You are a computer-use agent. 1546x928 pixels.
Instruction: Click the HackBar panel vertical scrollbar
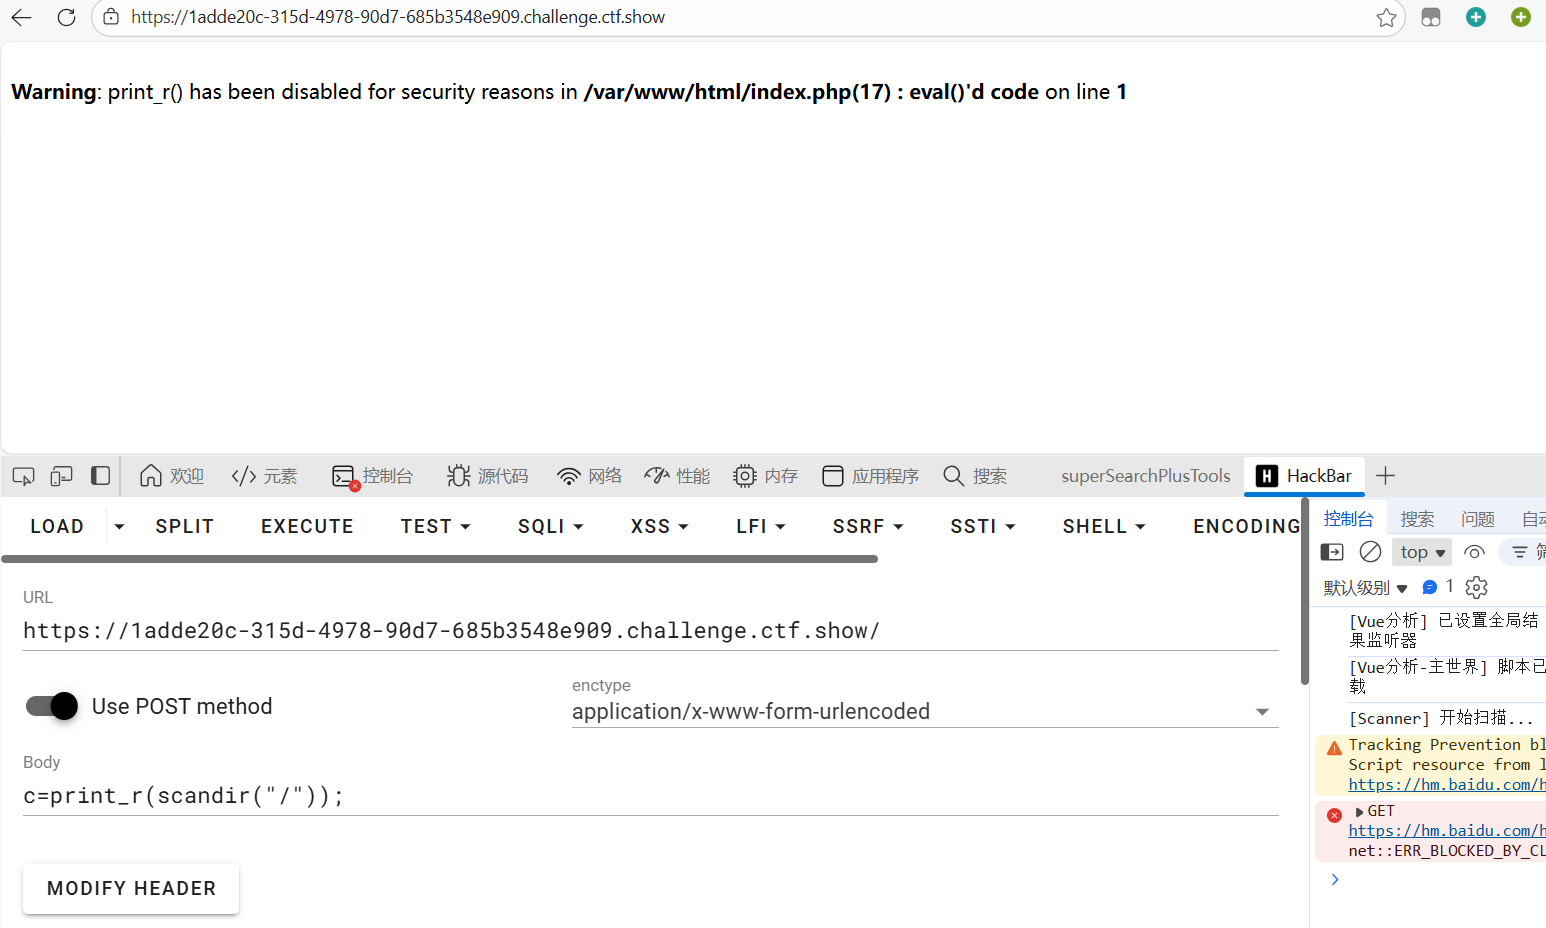coord(1304,592)
